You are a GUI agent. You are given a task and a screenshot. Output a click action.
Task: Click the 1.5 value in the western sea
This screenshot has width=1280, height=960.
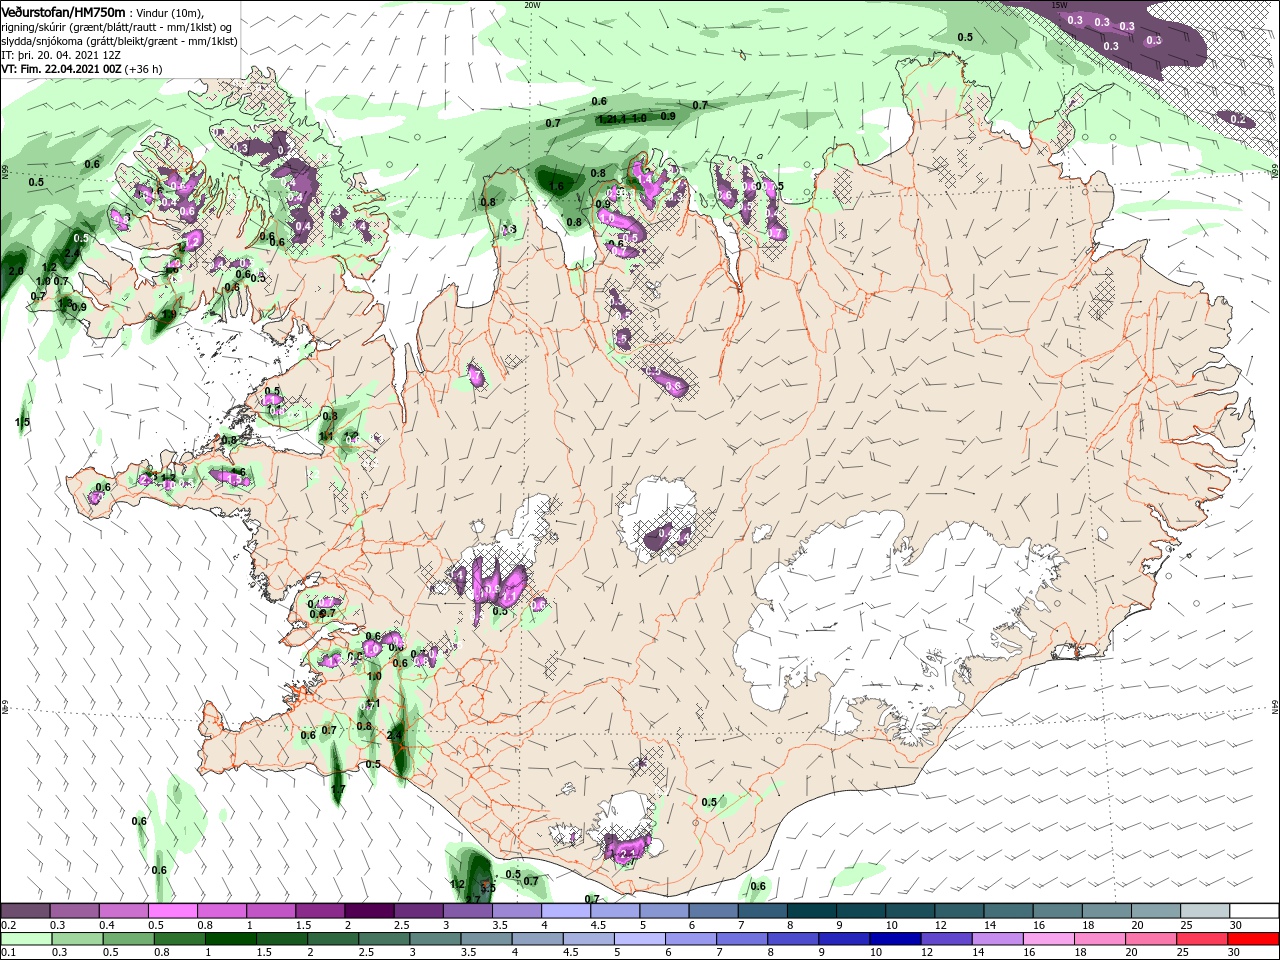22,422
